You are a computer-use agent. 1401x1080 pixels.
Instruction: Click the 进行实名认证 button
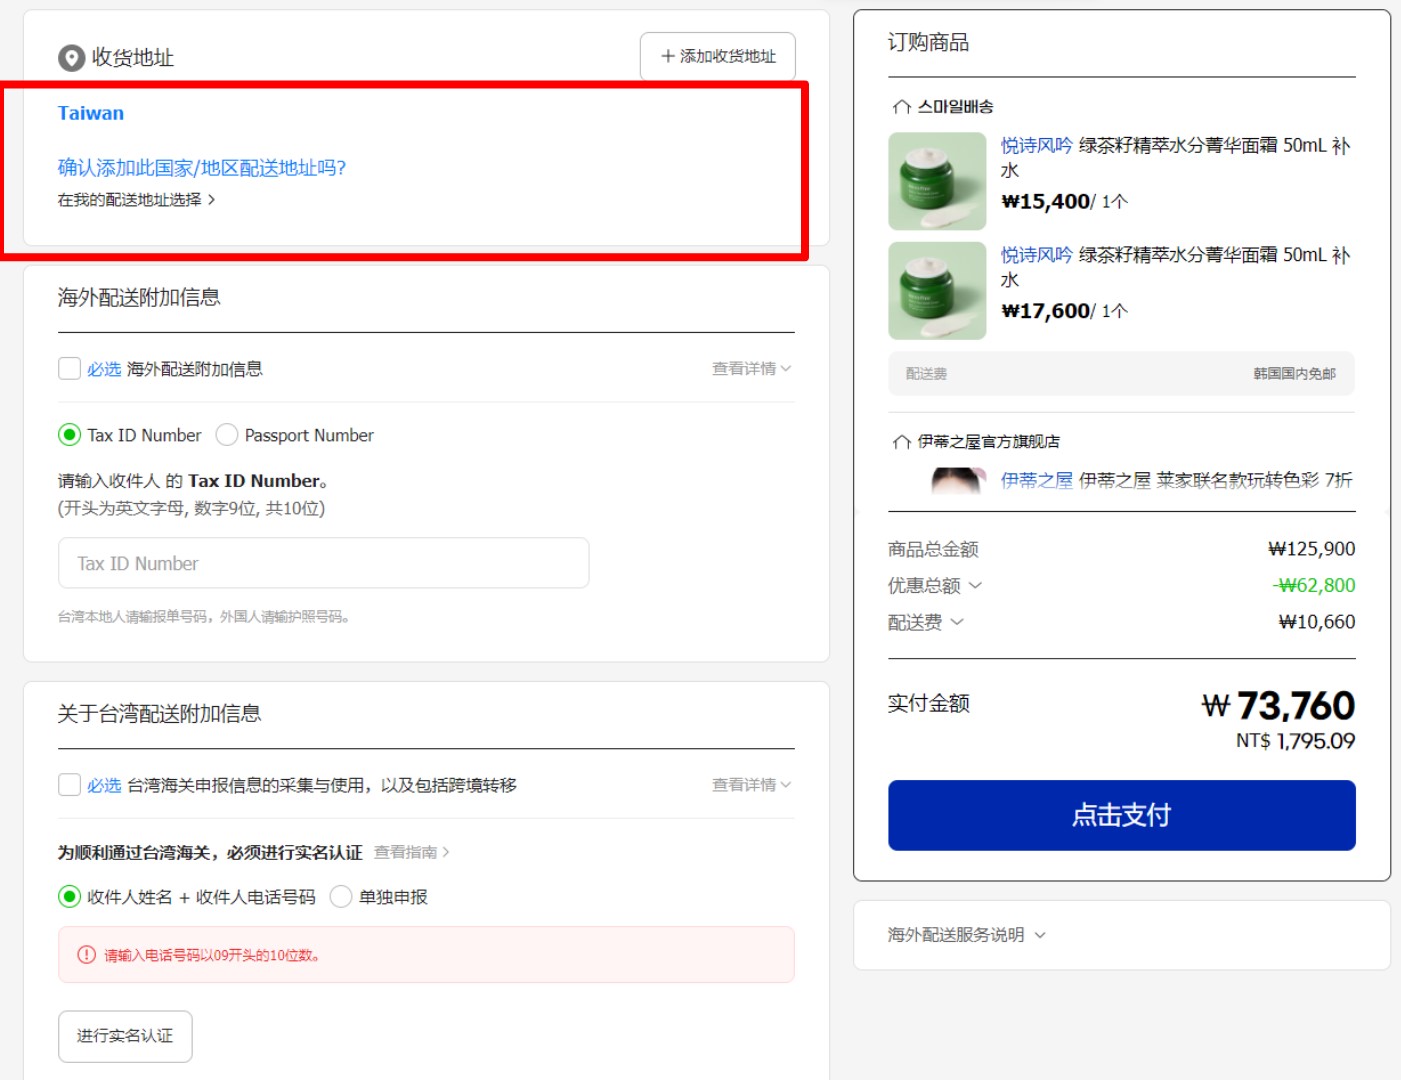click(x=124, y=1036)
